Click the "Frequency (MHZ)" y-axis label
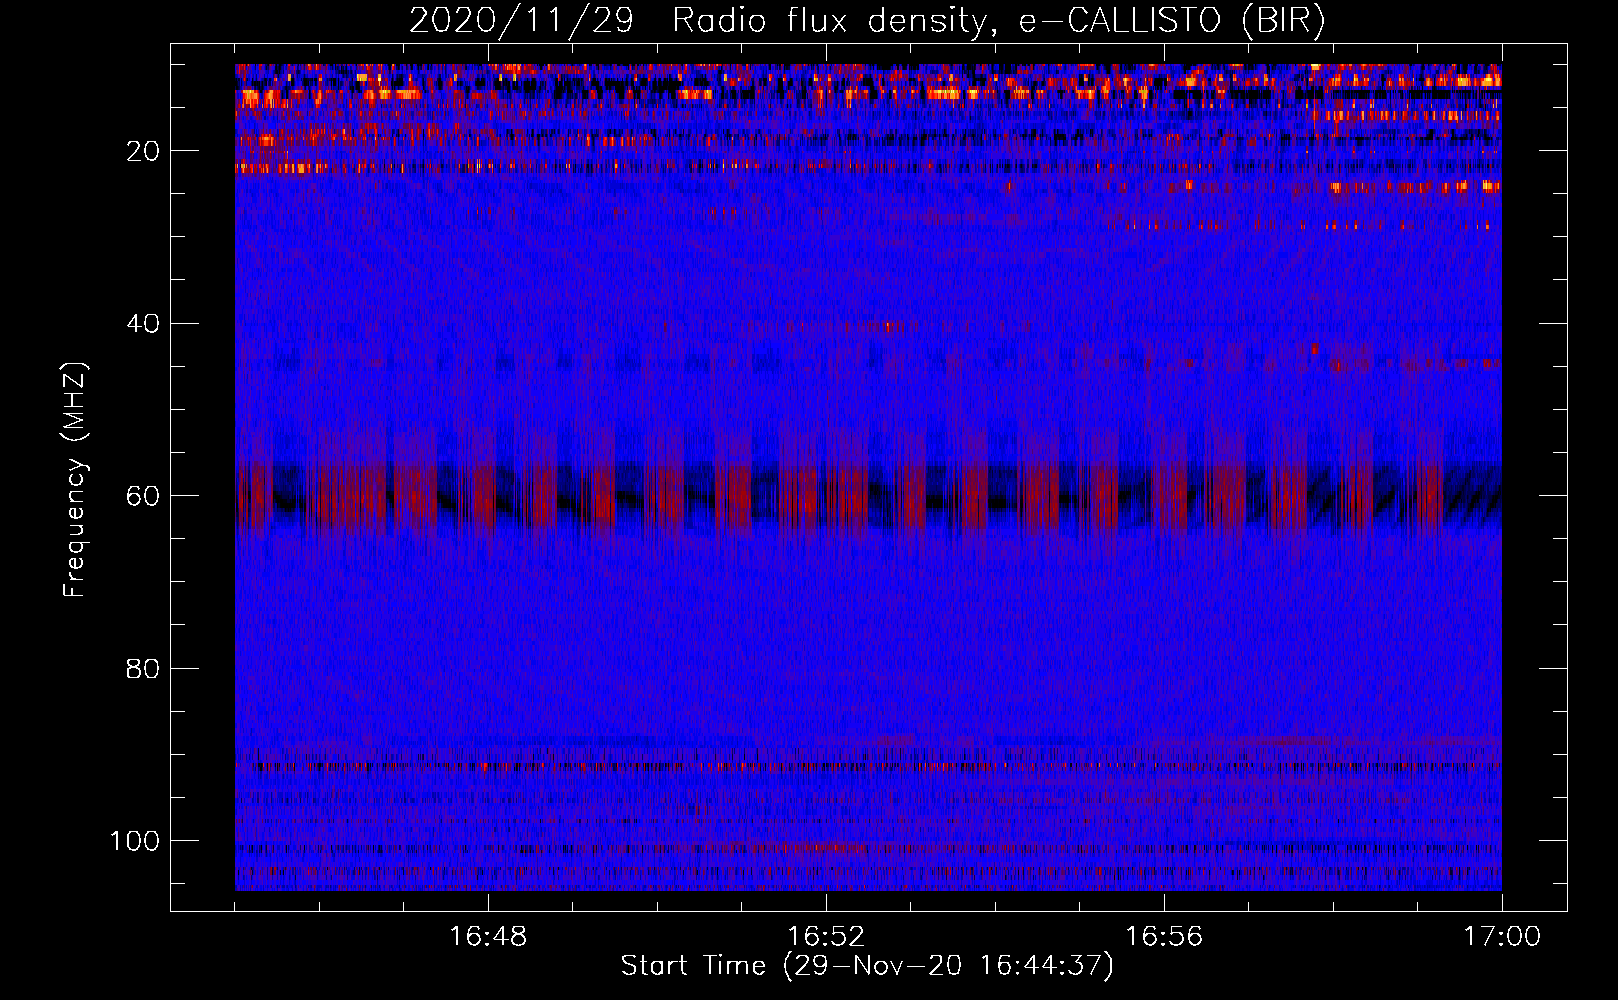Viewport: 1618px width, 1000px height. [76, 480]
